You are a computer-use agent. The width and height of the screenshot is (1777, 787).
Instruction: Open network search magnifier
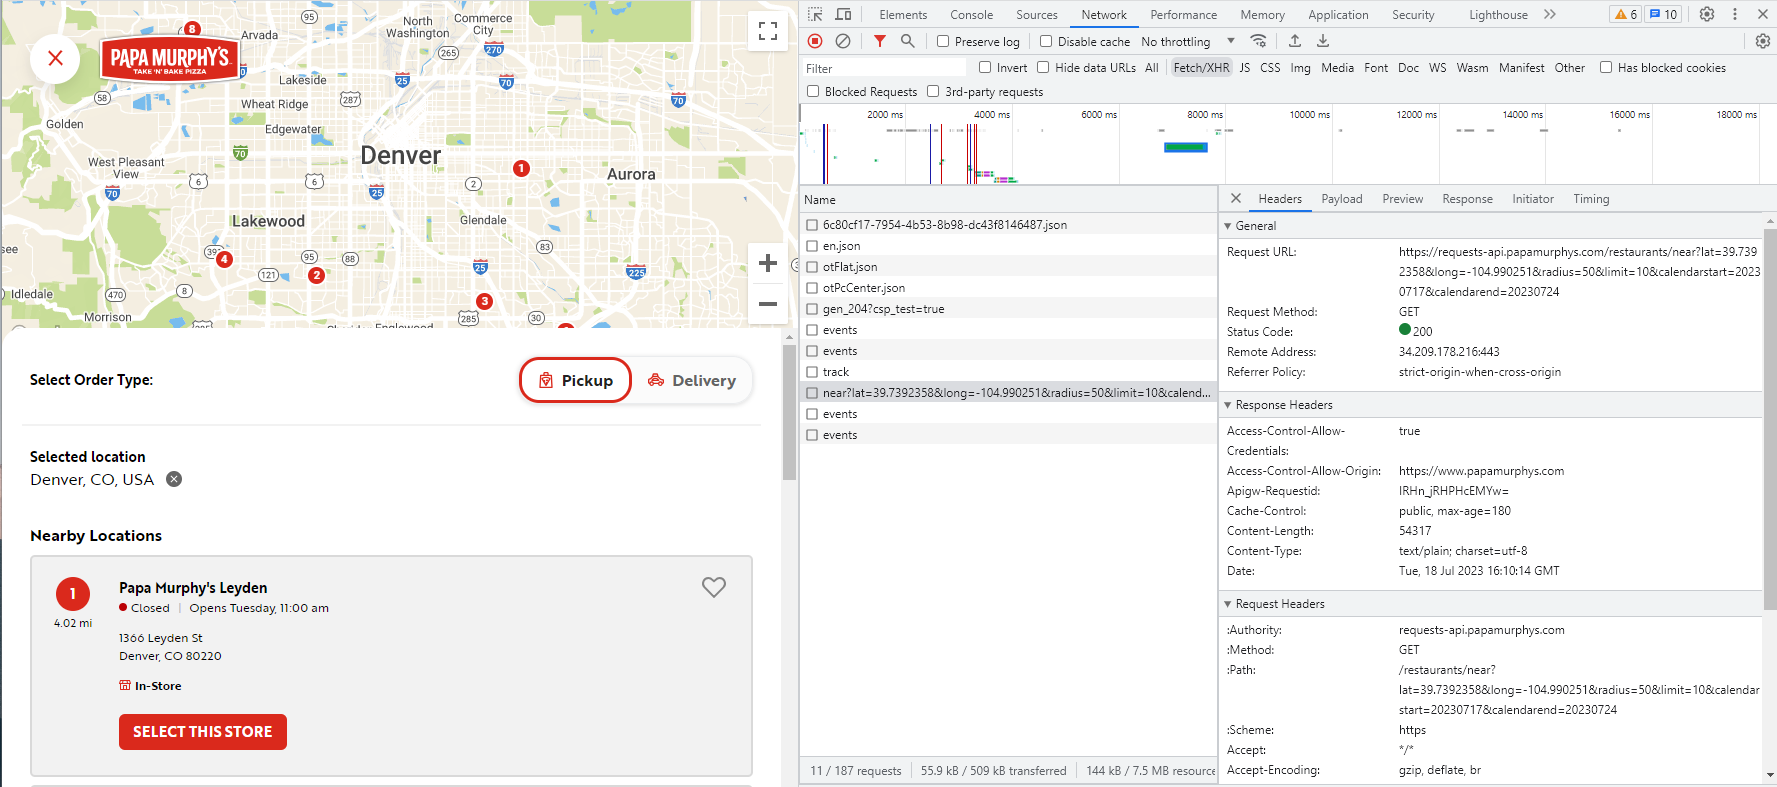(x=907, y=41)
